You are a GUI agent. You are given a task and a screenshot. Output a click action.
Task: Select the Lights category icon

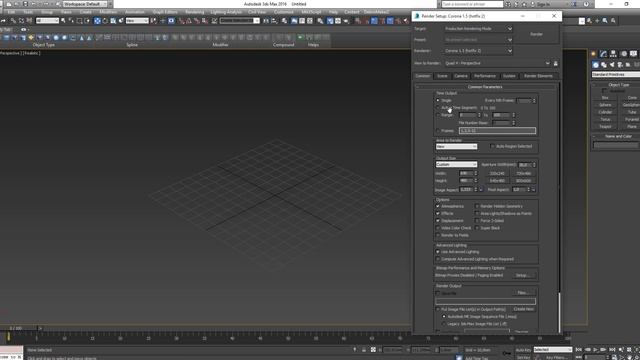[x=612, y=64]
